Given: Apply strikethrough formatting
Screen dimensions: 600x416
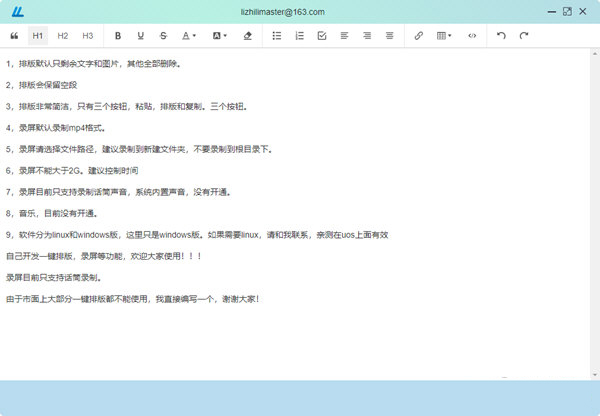Looking at the screenshot, I should point(163,35).
